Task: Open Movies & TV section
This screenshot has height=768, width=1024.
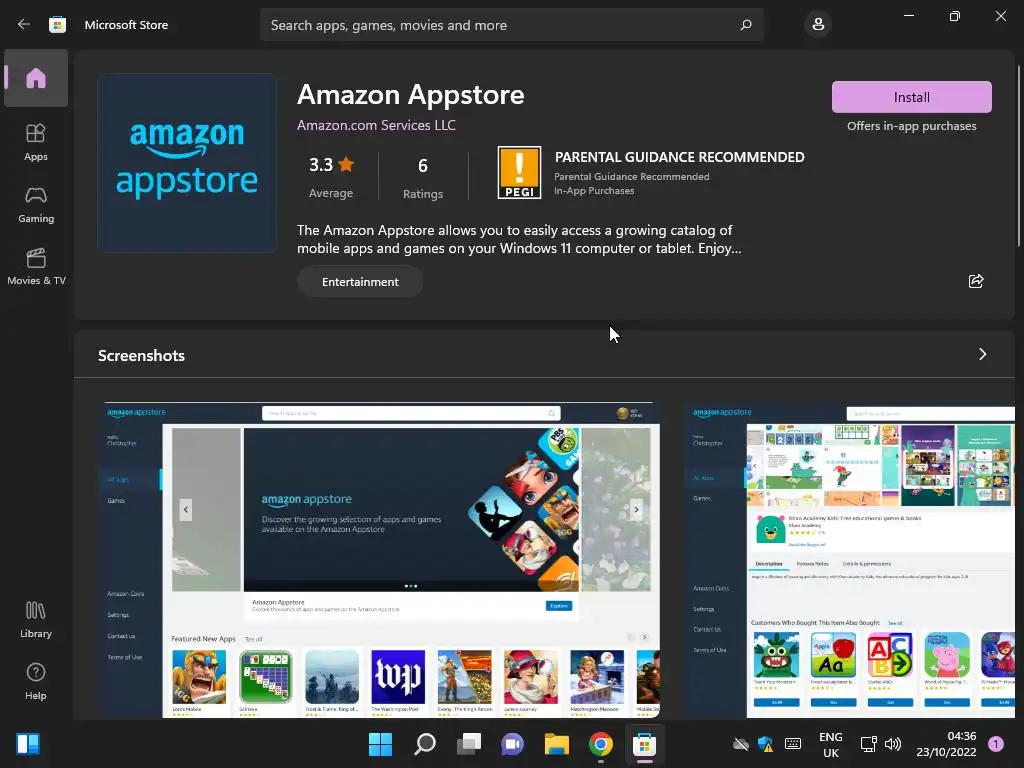Action: [x=36, y=266]
